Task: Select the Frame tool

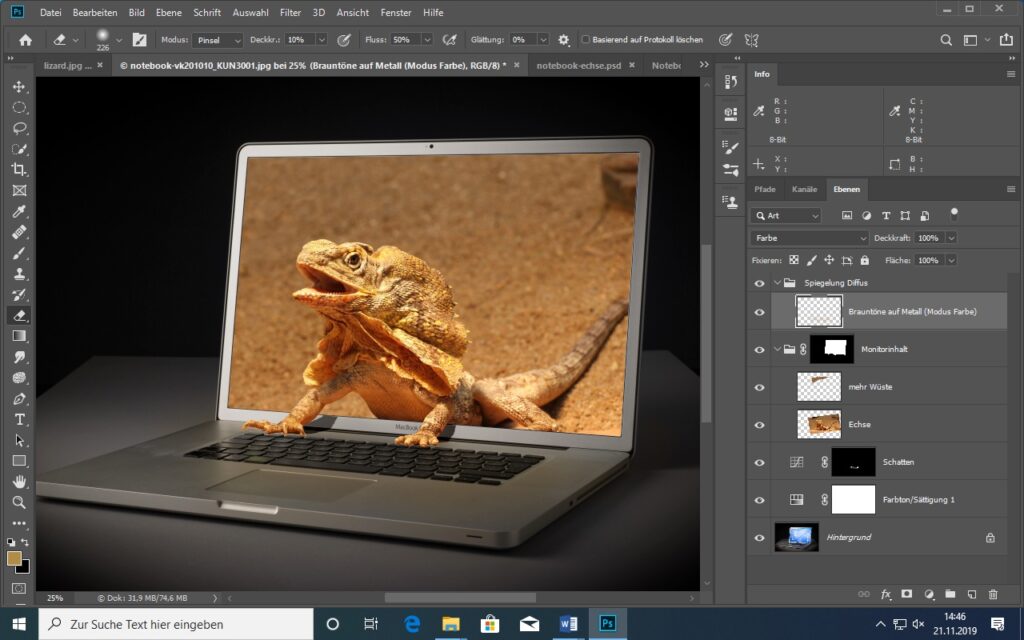Action: coord(19,191)
